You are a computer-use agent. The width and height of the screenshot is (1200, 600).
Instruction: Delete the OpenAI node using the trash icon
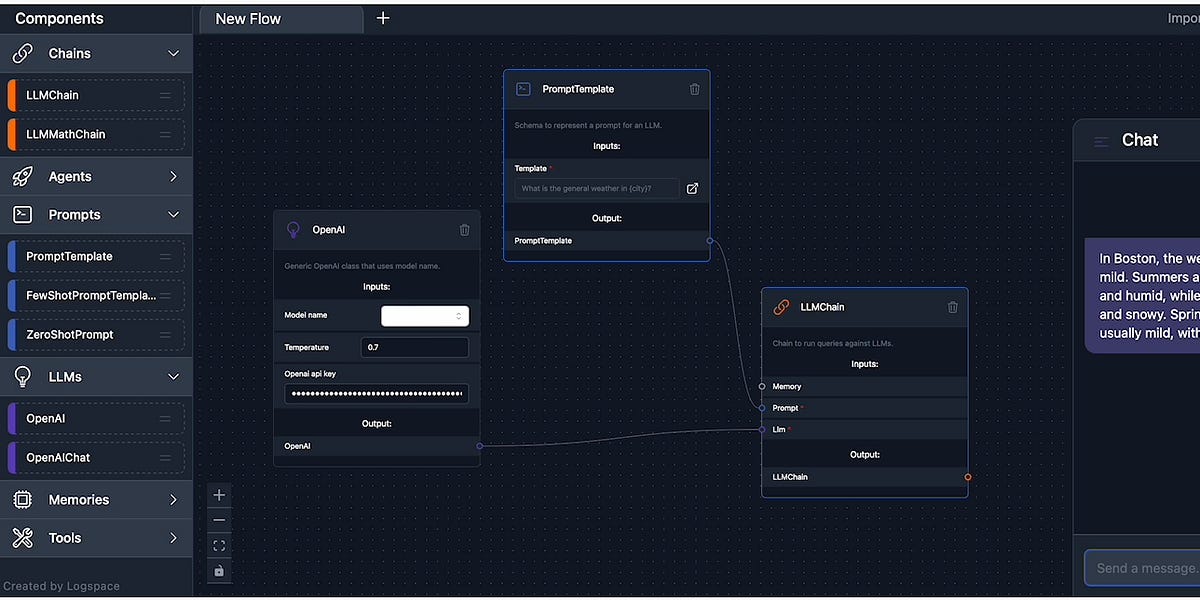click(464, 230)
